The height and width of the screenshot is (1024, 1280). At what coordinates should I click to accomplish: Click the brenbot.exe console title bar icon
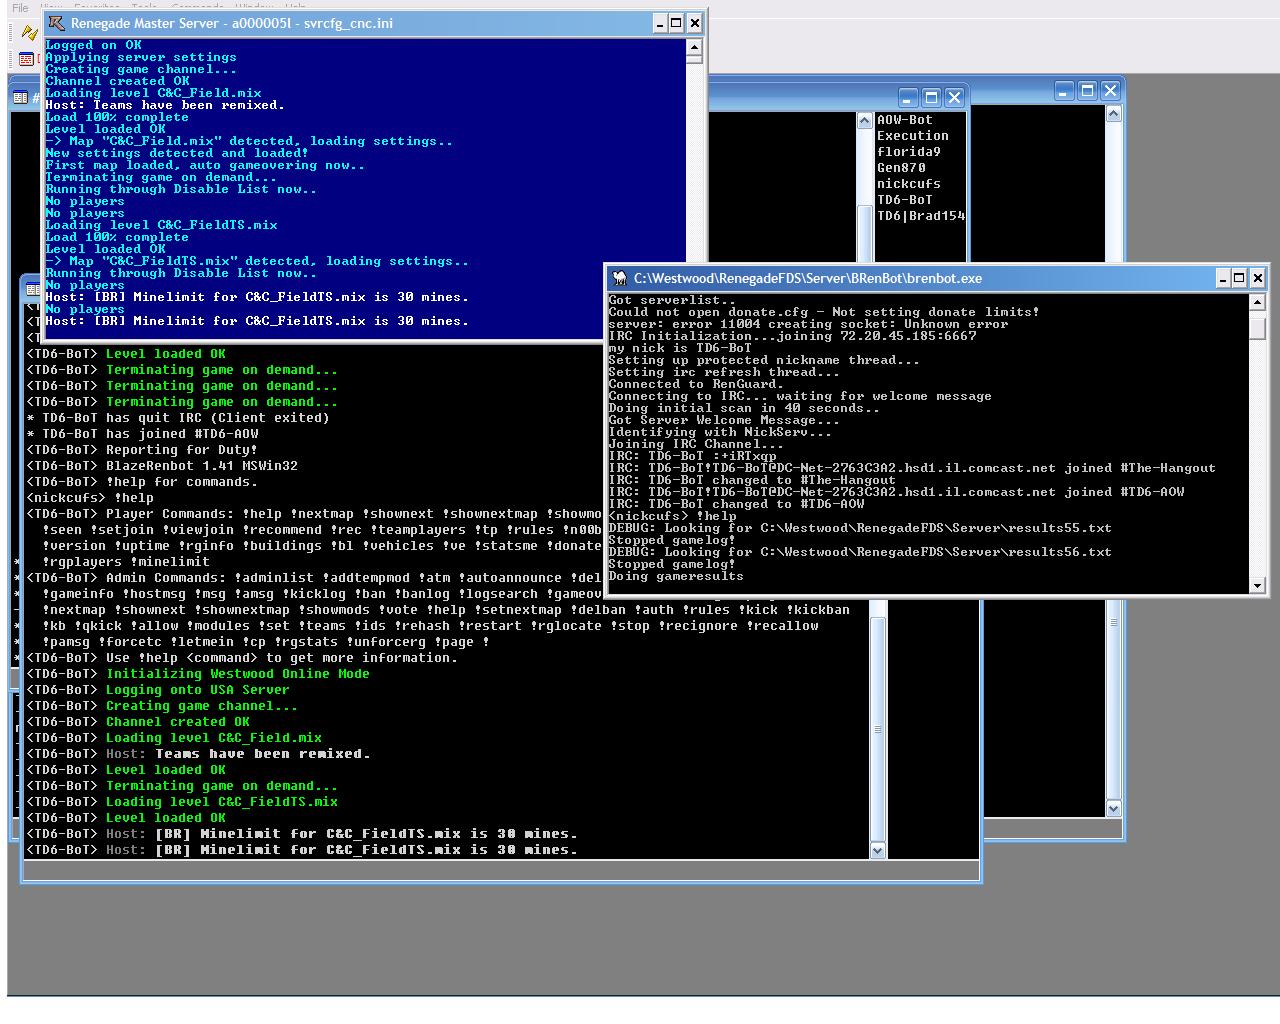620,278
